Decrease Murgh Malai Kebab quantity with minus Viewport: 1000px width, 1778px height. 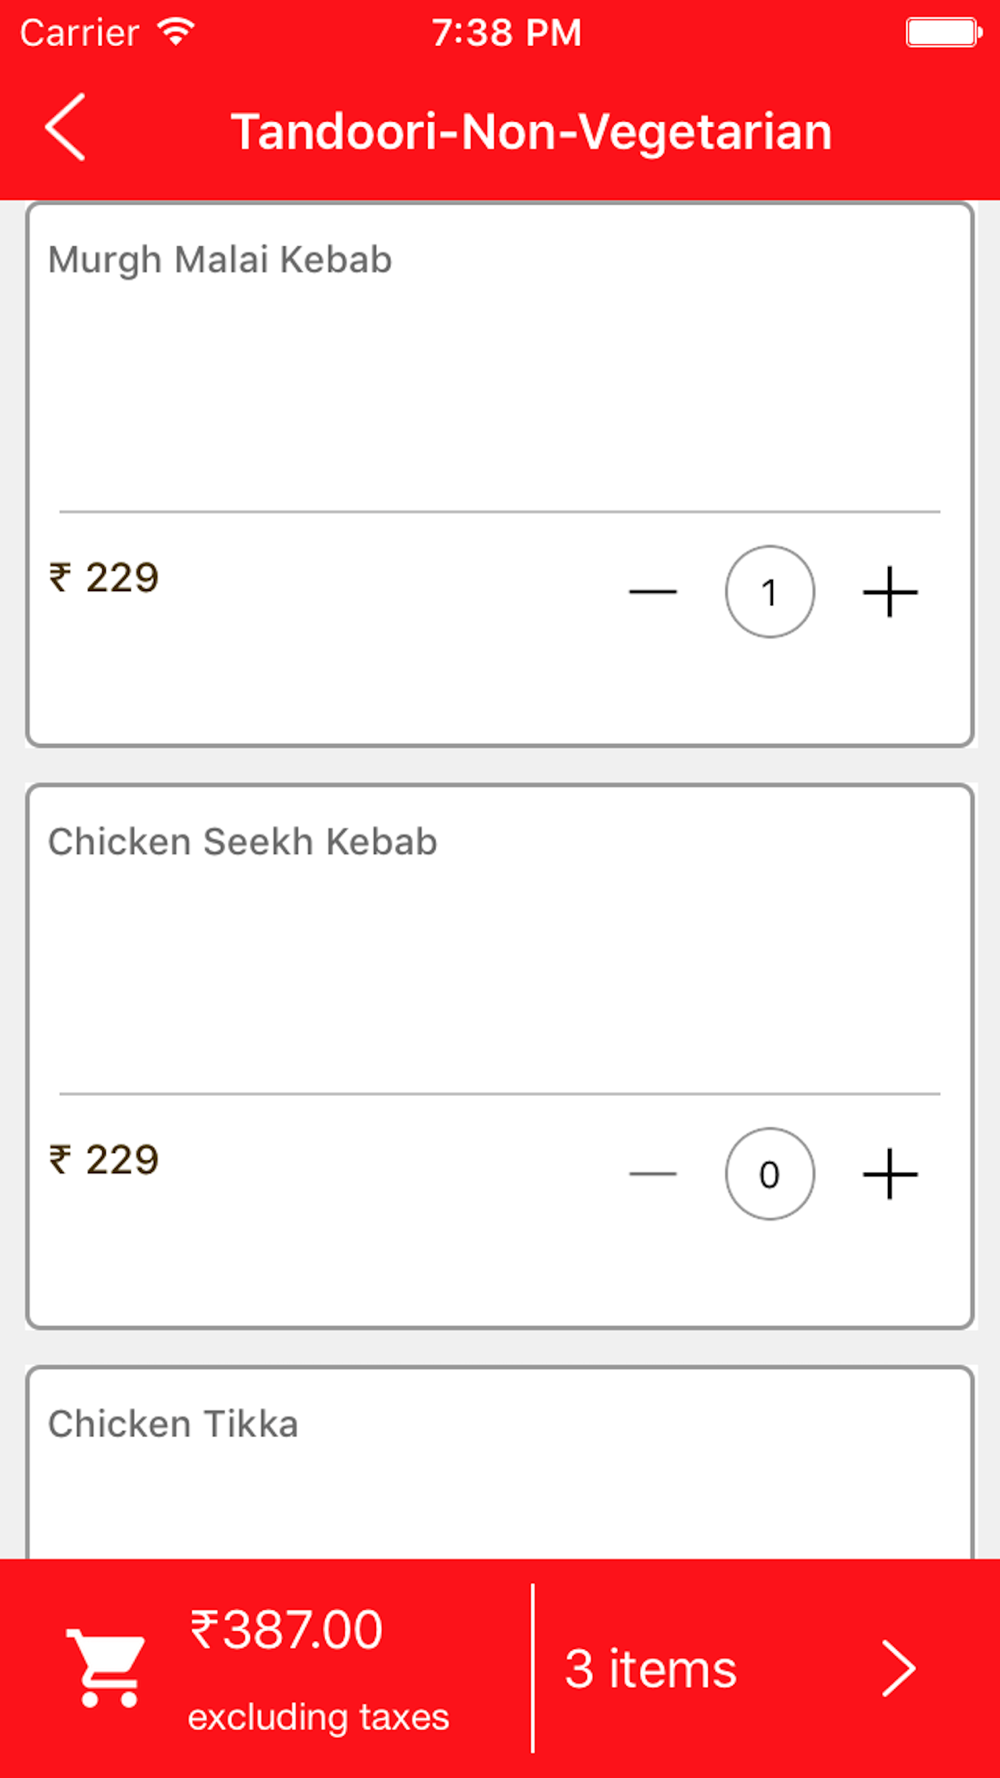(653, 592)
